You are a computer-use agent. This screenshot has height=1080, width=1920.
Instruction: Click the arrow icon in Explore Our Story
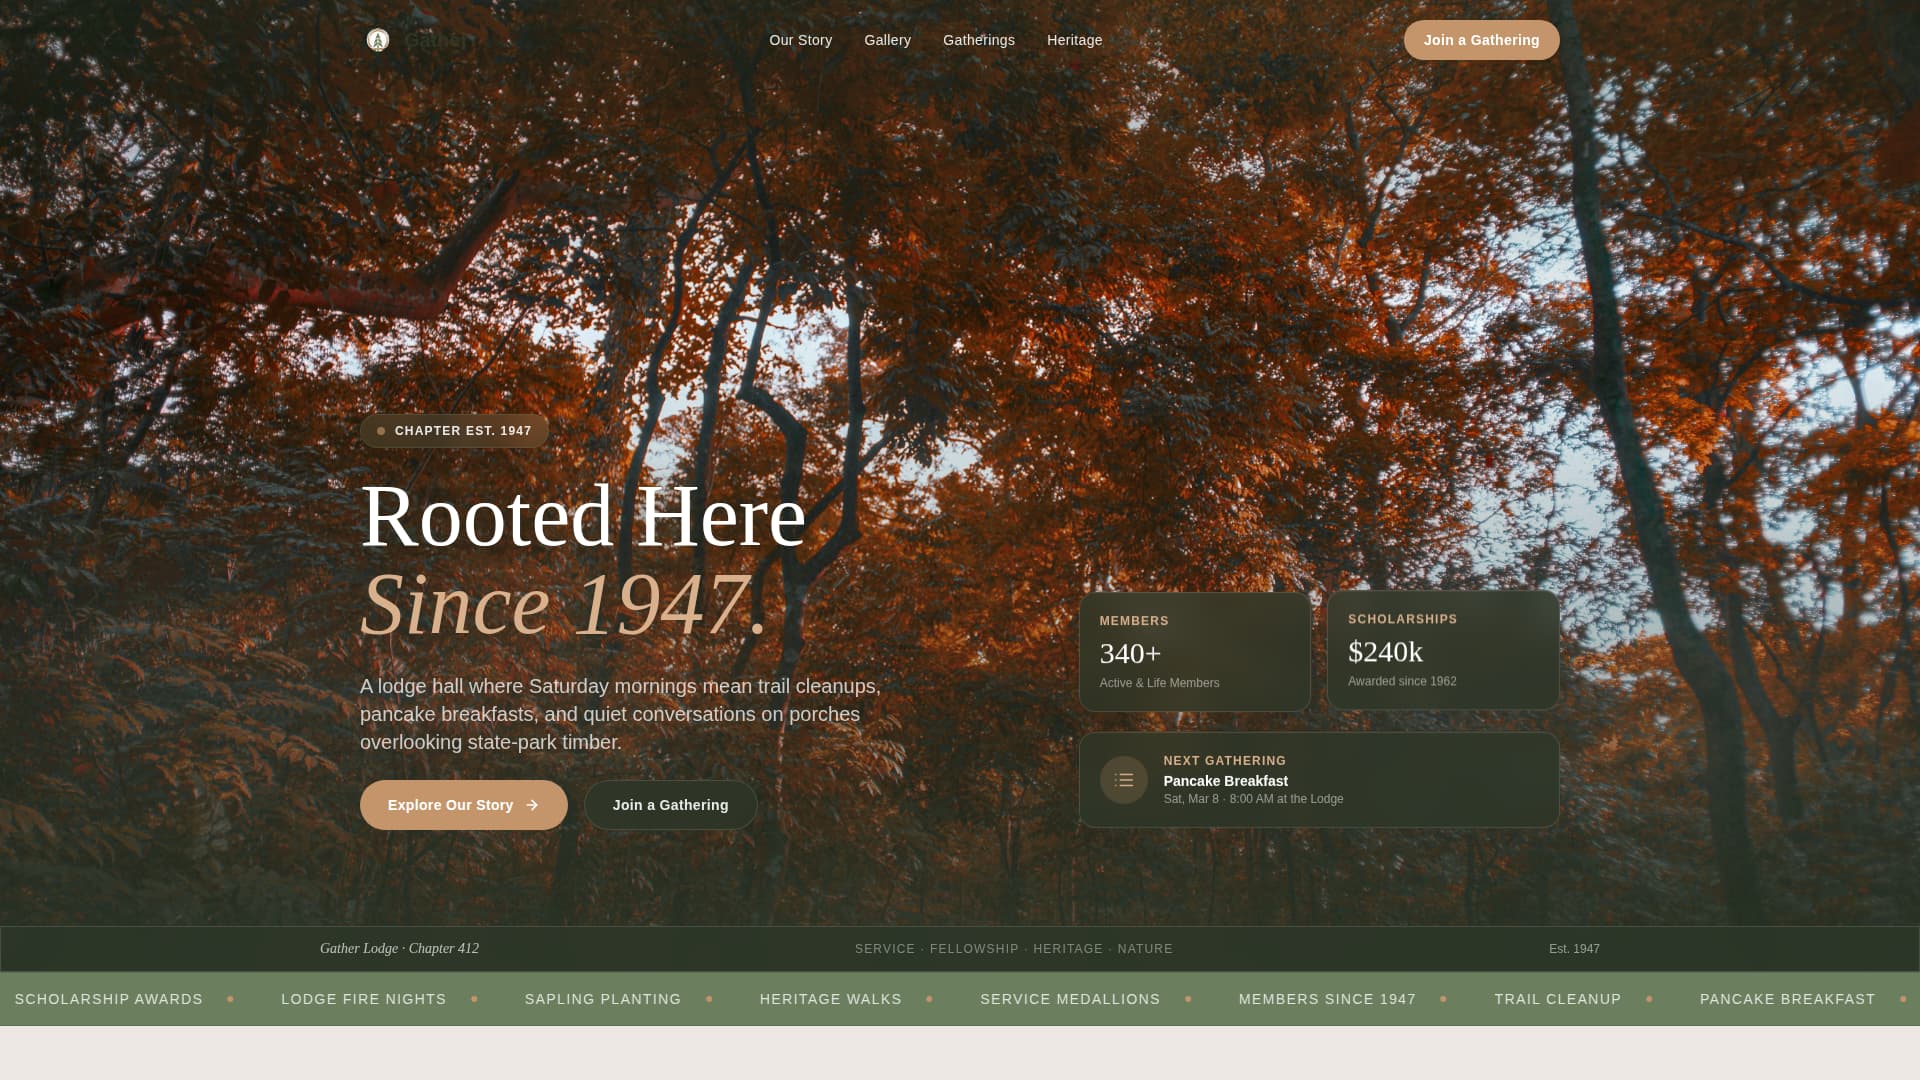point(531,804)
